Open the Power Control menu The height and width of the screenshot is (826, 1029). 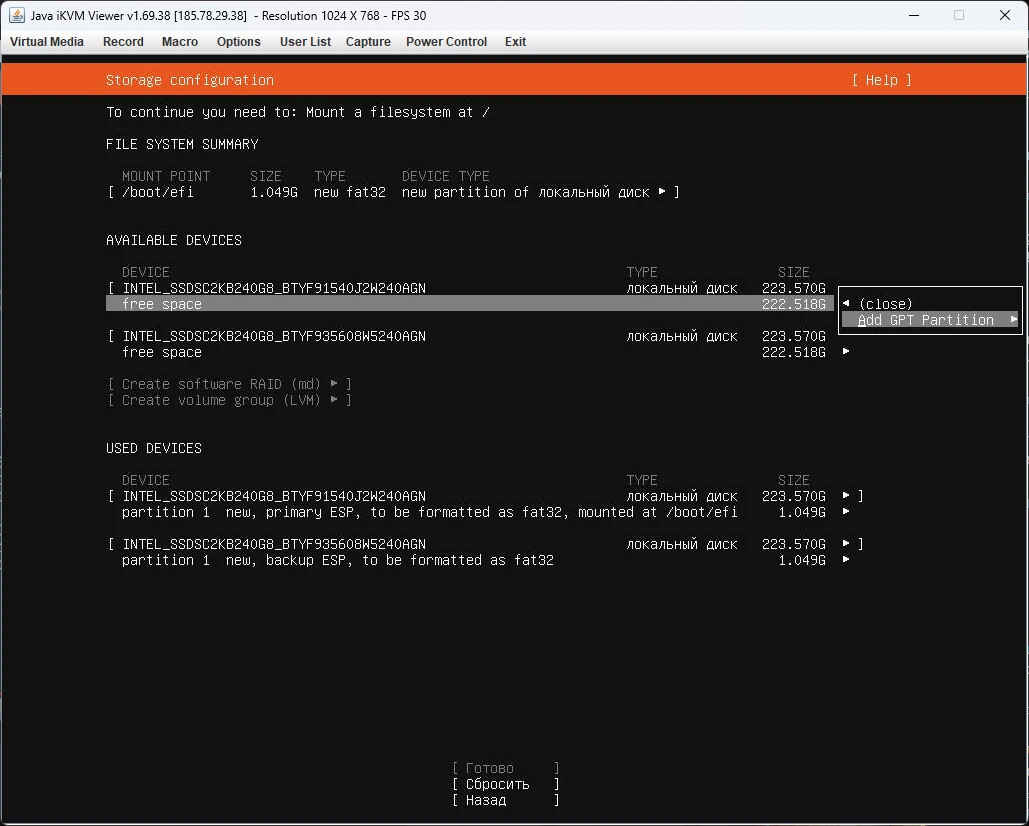pos(446,42)
